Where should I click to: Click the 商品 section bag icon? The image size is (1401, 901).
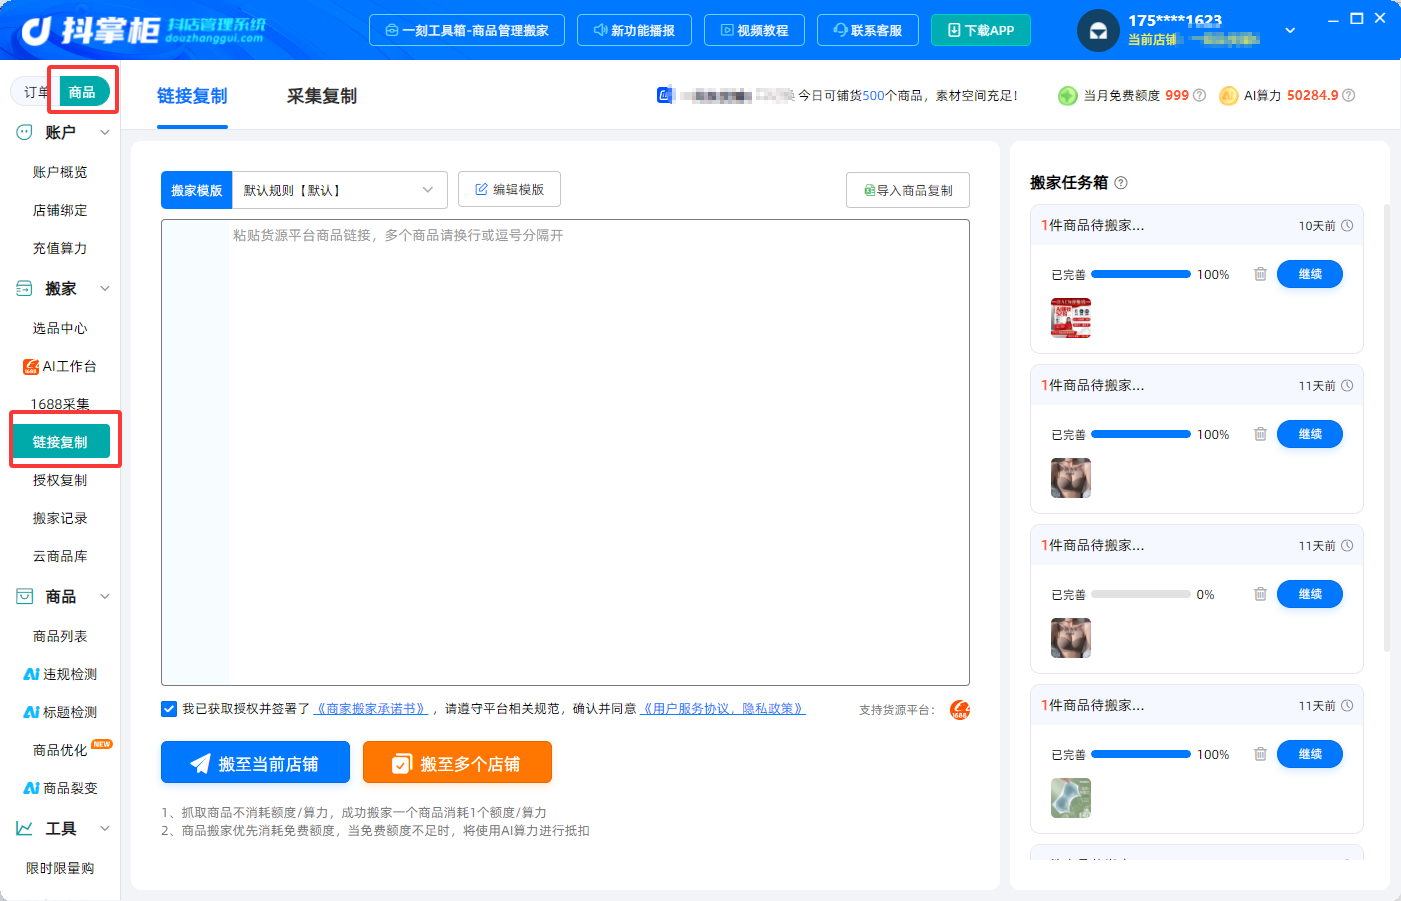click(24, 596)
